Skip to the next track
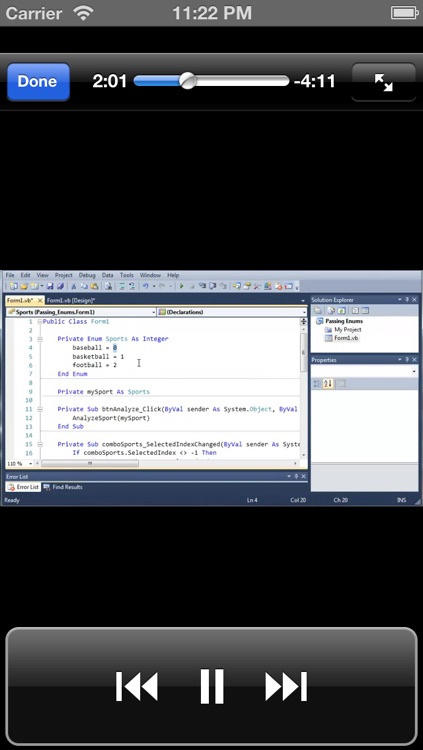The width and height of the screenshot is (423, 750). click(x=286, y=687)
